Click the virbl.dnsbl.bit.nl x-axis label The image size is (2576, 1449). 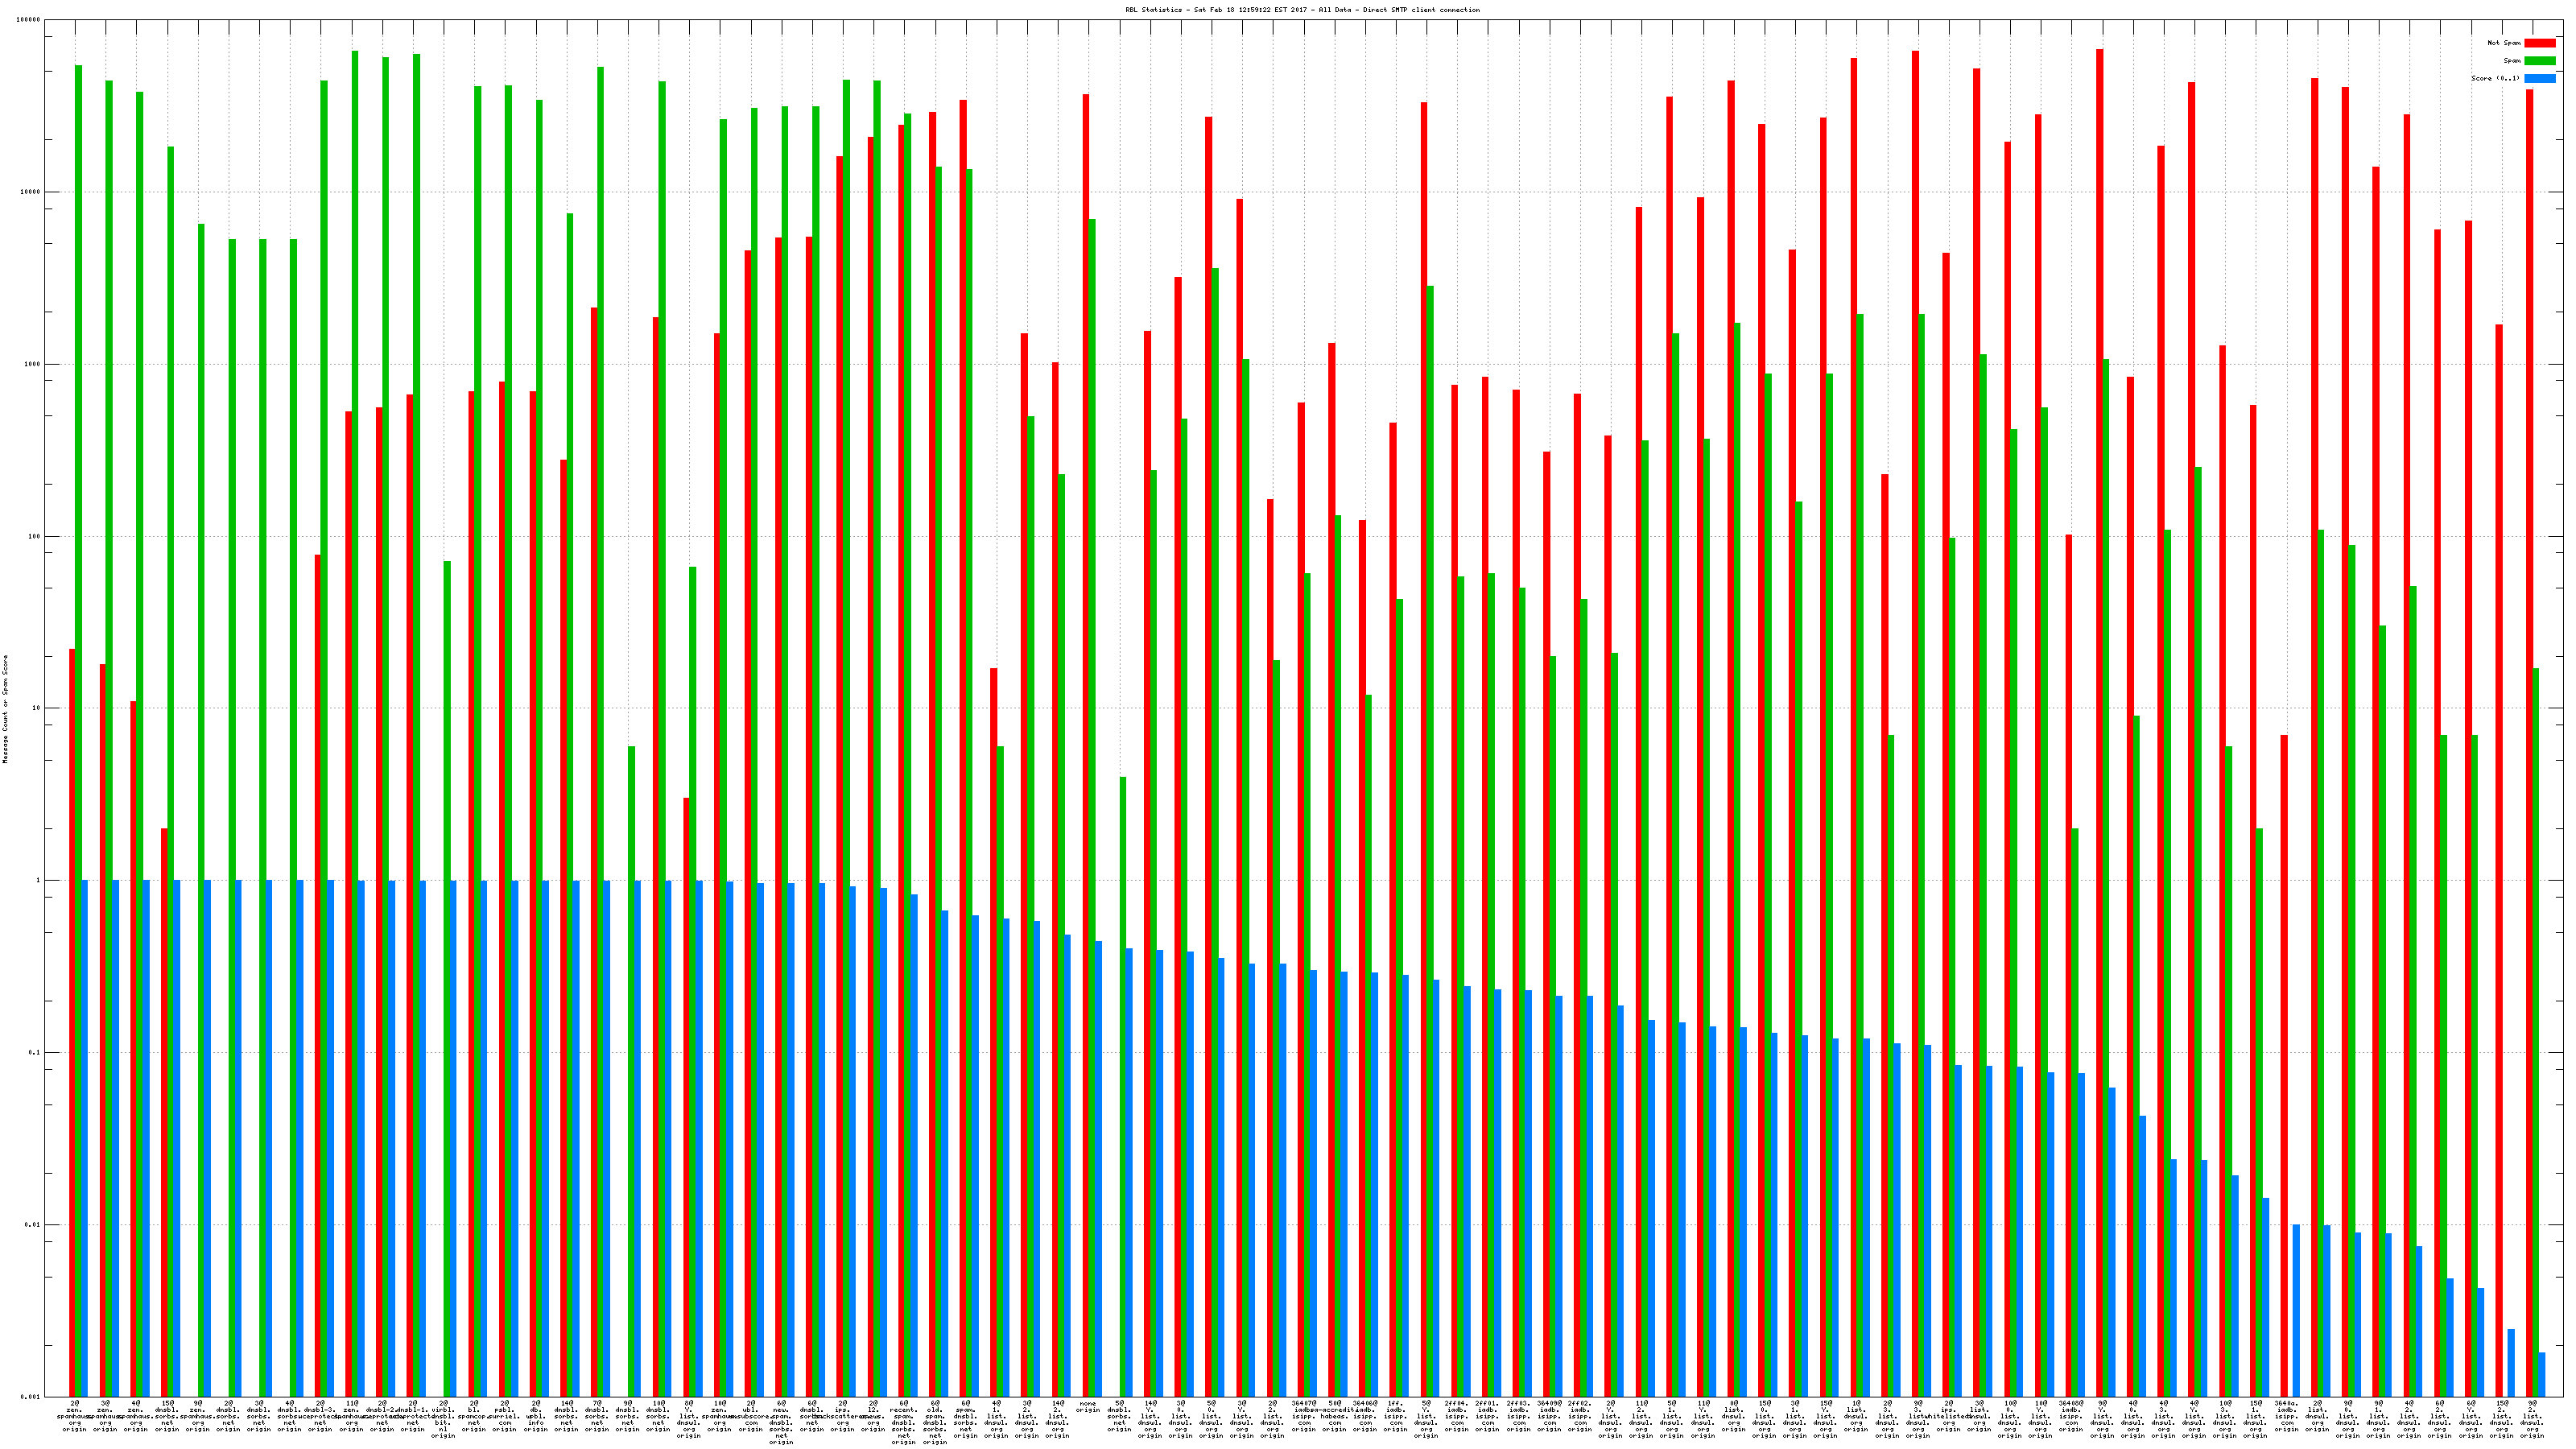[443, 1419]
